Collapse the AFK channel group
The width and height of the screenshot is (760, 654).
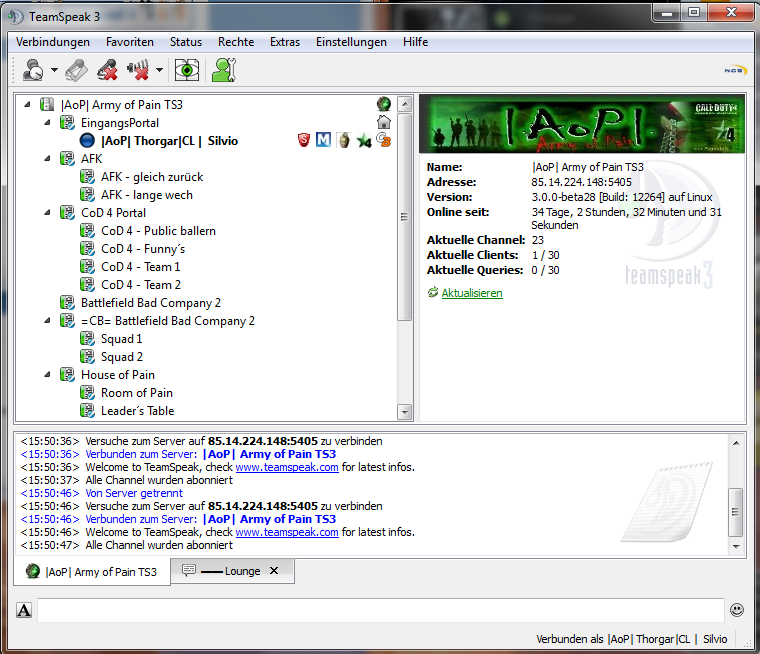coord(48,159)
